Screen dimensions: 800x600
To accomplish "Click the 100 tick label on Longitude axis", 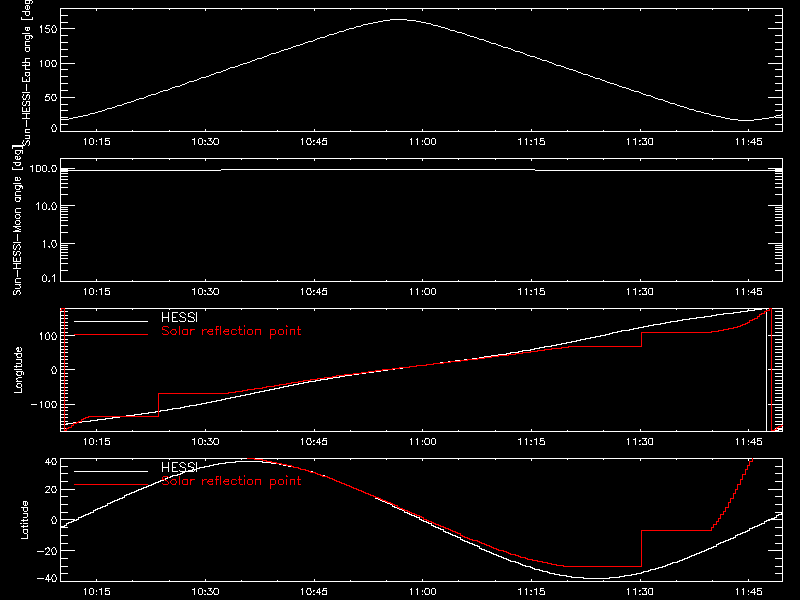I will pyautogui.click(x=48, y=336).
